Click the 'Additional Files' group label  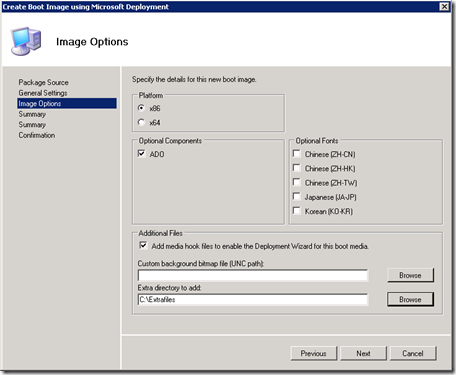point(161,233)
